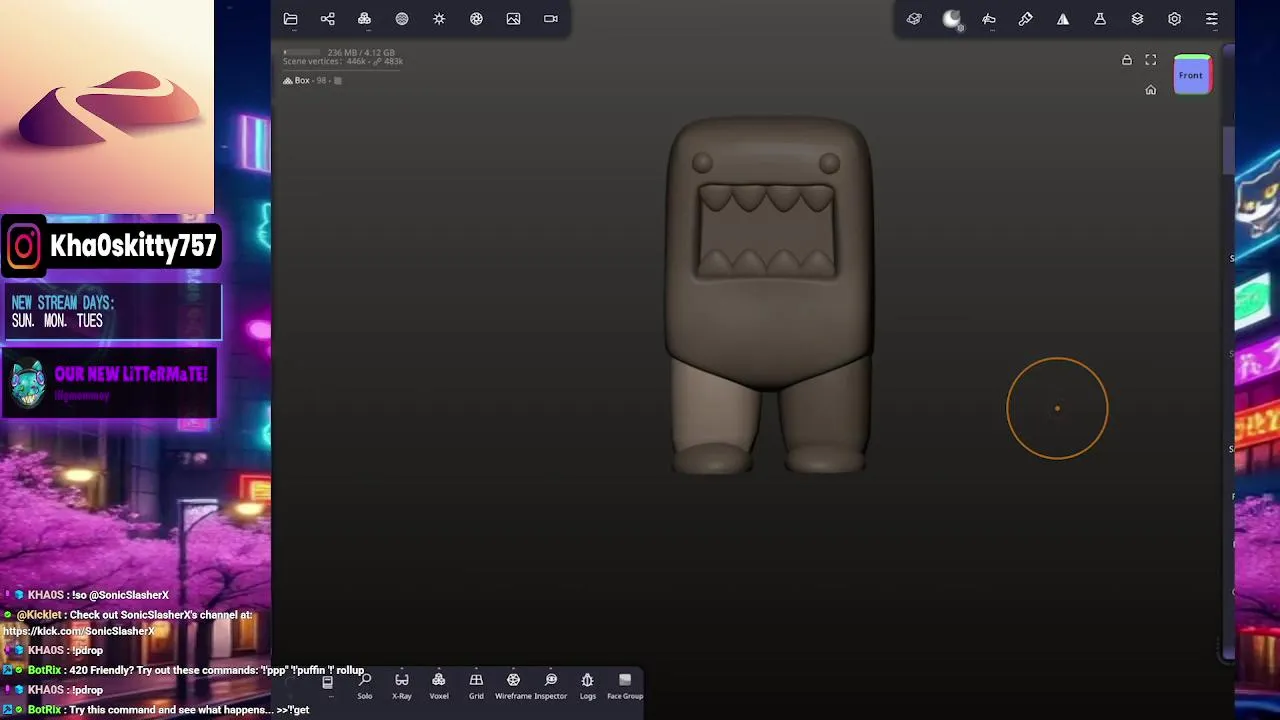Image resolution: width=1280 pixels, height=720 pixels.
Task: Click the 'Scene vertices: 446k' stat
Action: tap(324, 62)
